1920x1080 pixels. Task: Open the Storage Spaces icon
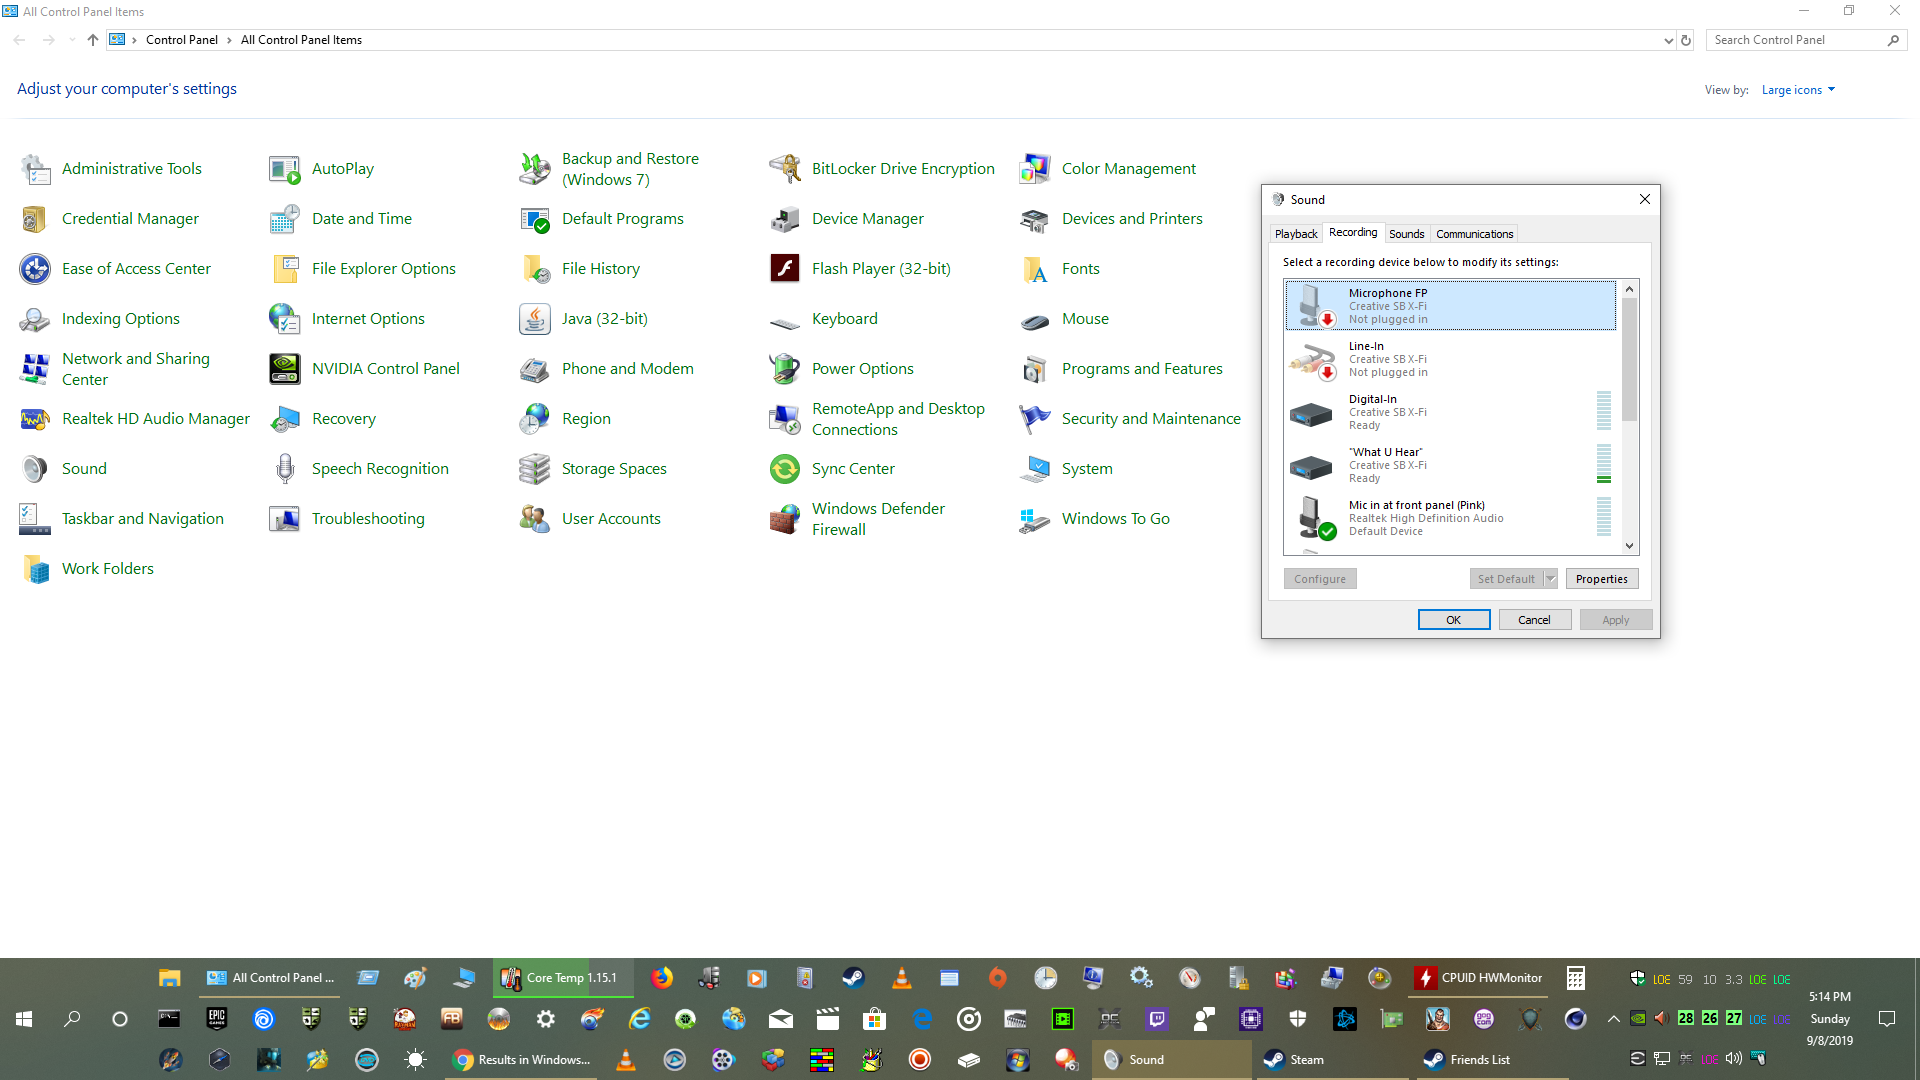click(535, 469)
